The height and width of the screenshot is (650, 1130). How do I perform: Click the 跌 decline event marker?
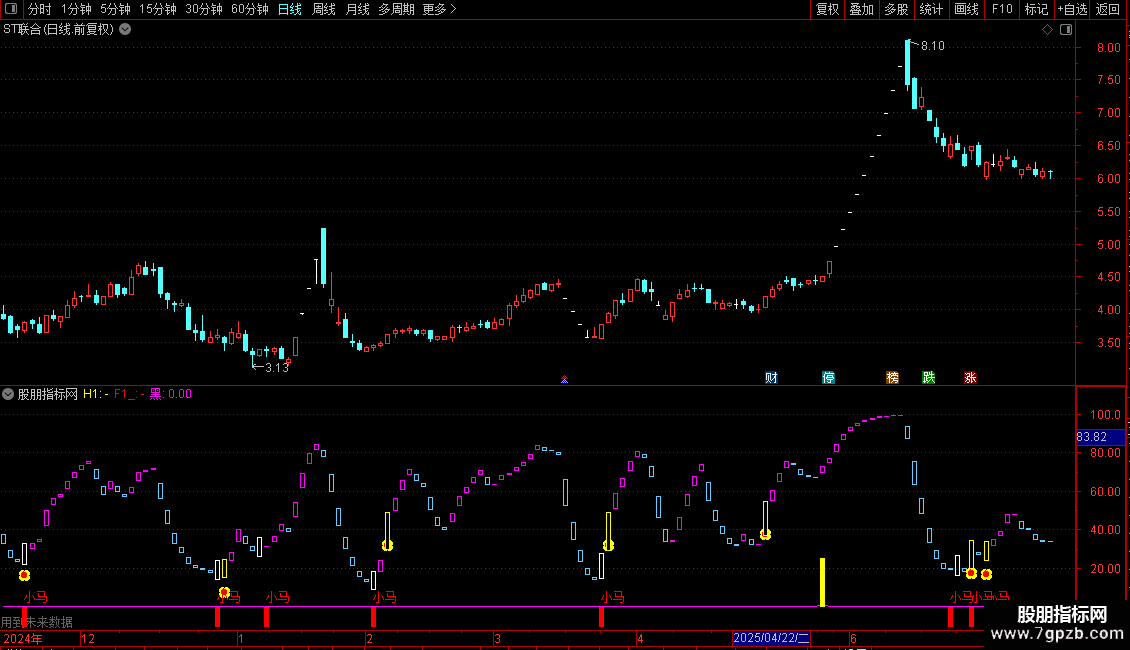point(928,378)
